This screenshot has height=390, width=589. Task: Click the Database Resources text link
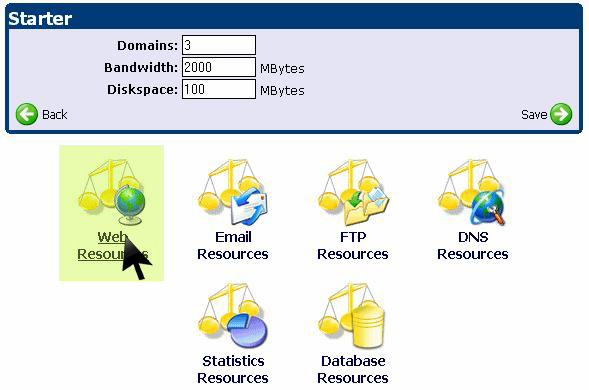click(x=353, y=369)
